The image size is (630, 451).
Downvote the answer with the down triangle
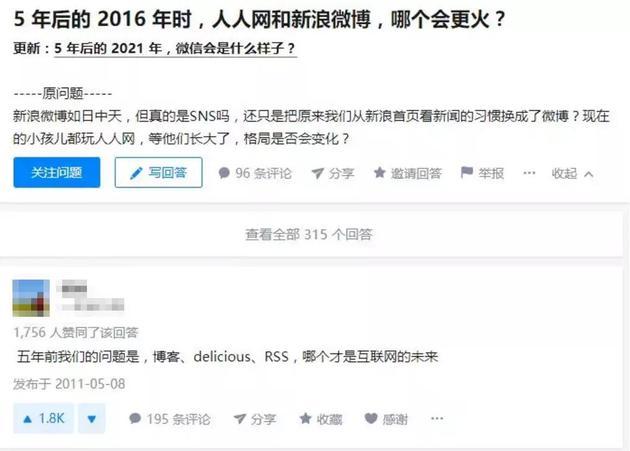[92, 418]
